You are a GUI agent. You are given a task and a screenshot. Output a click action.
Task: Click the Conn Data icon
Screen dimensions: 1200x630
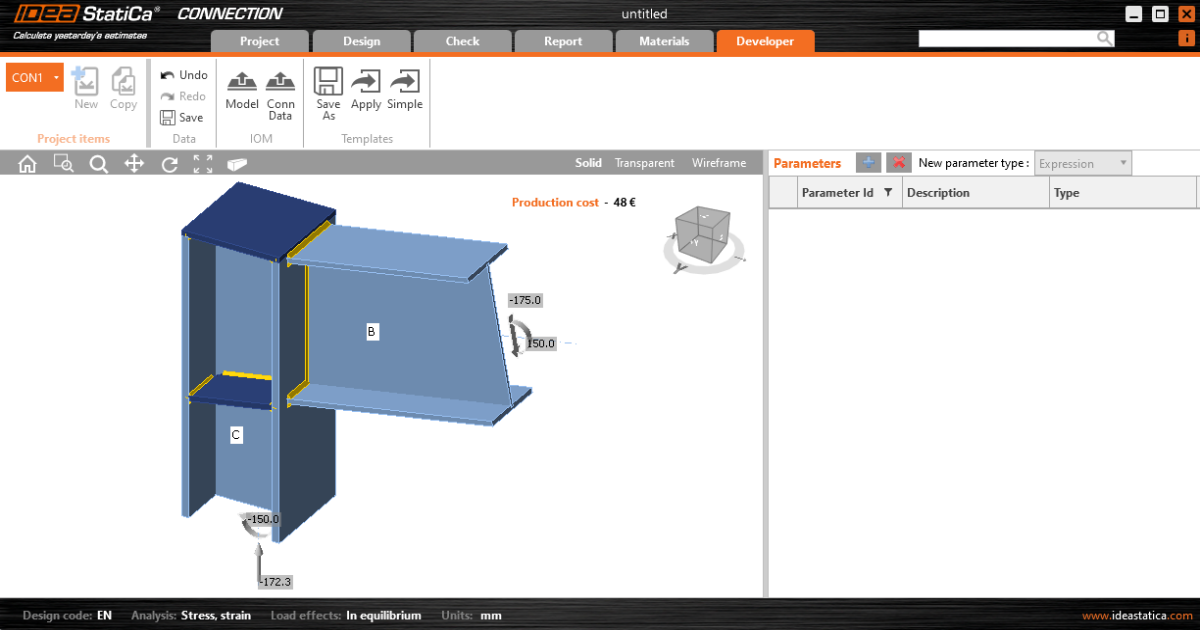tap(280, 90)
